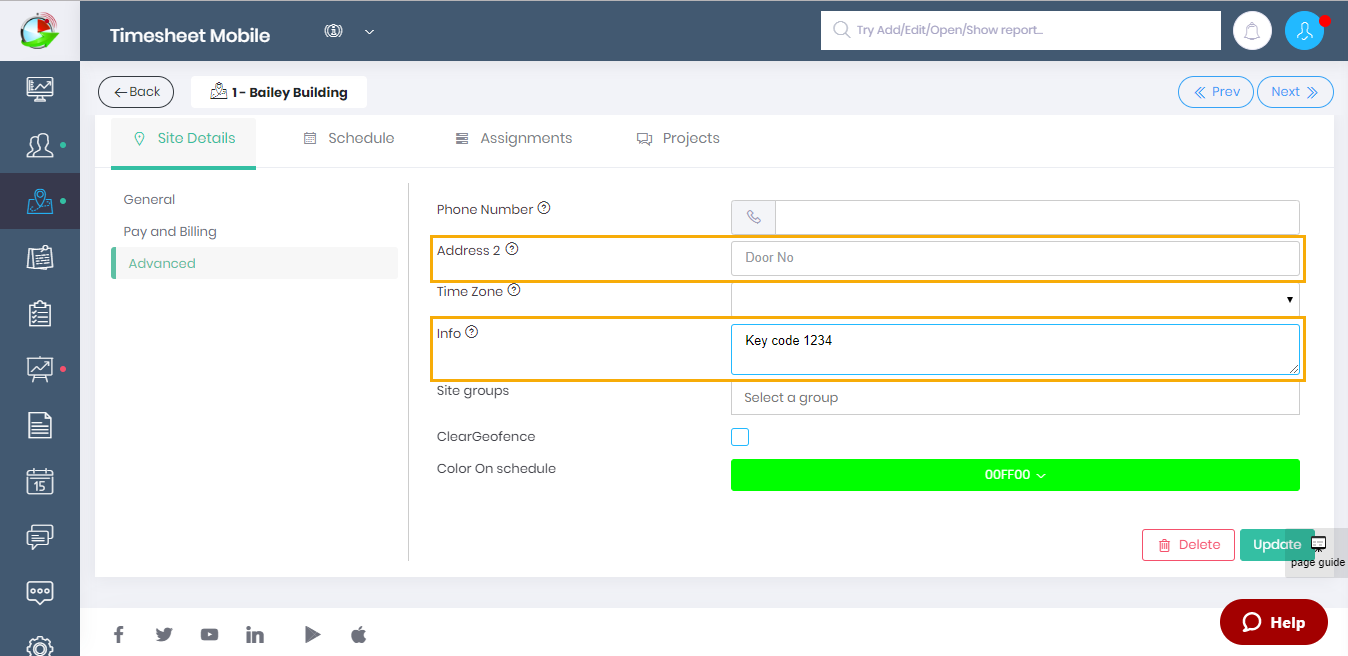Image resolution: width=1348 pixels, height=656 pixels.
Task: Toggle the ClearGeofence checkbox
Action: 740,437
